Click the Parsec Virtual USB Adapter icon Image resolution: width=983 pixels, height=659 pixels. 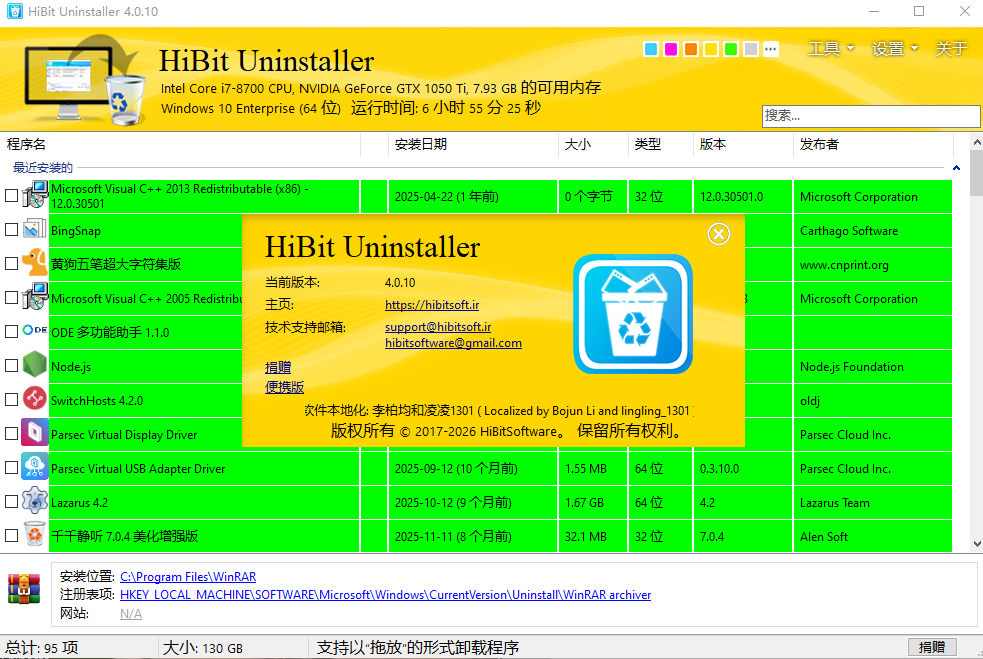click(x=35, y=467)
